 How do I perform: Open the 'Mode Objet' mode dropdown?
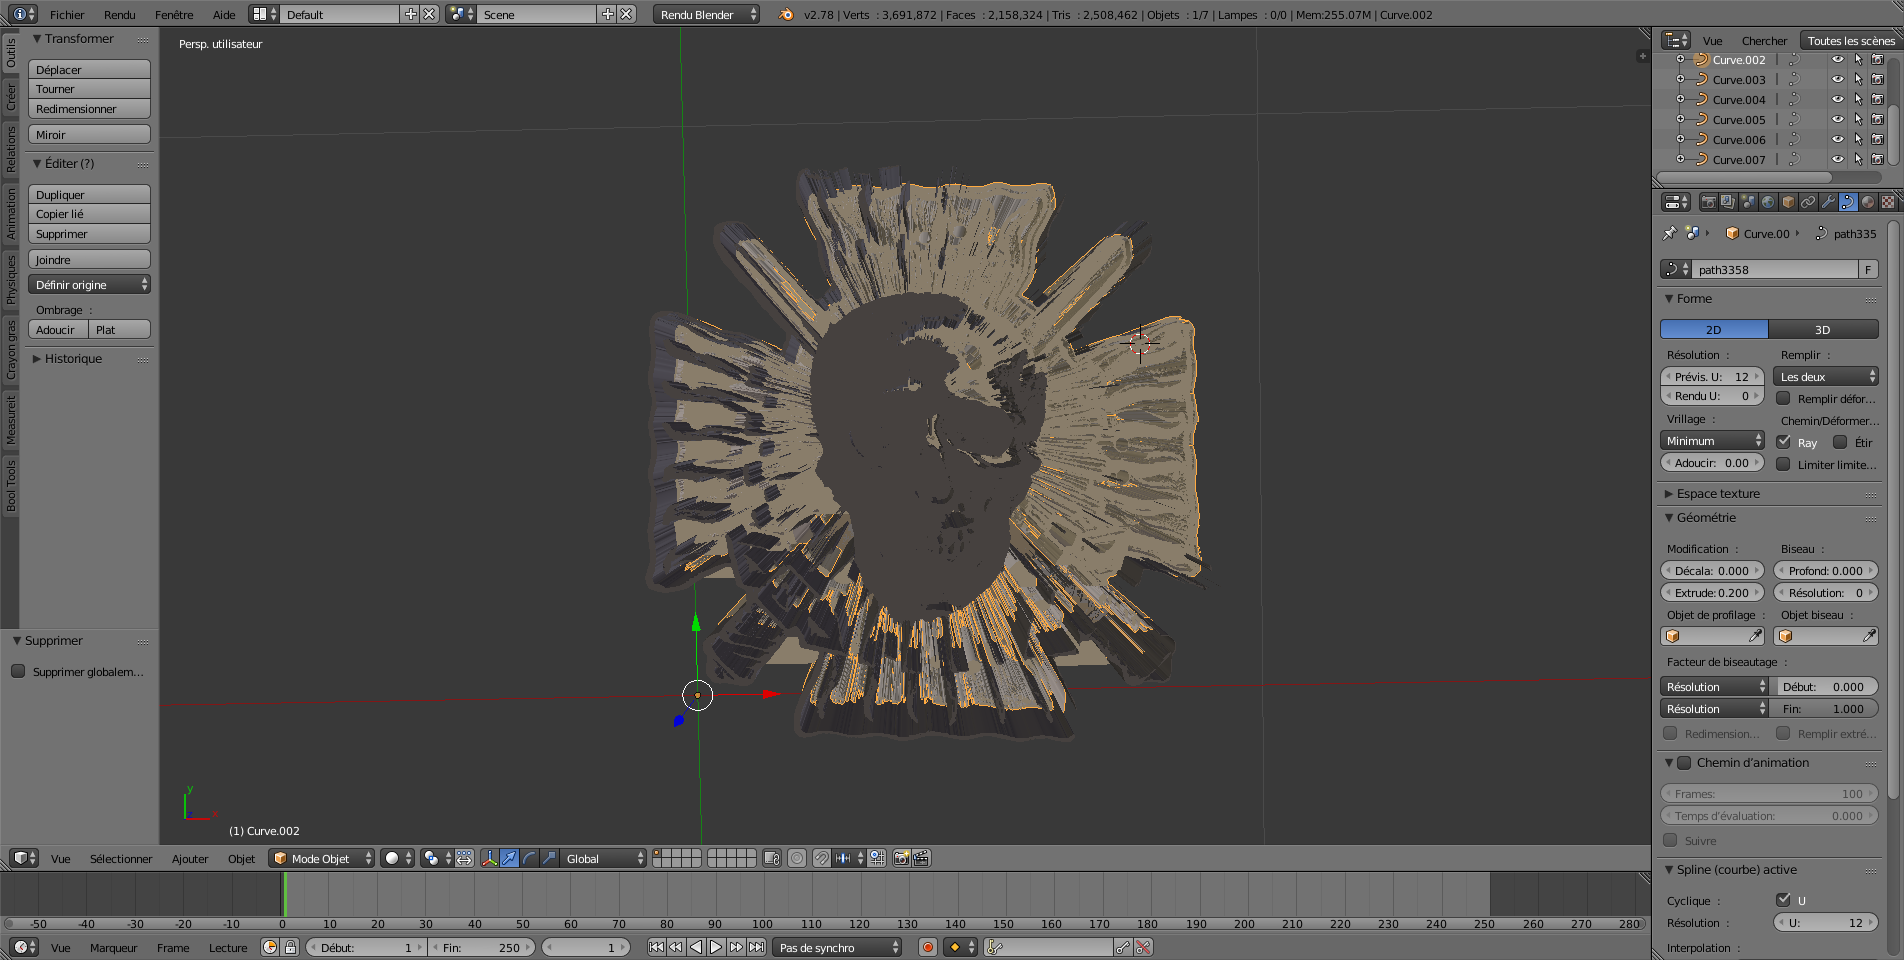[x=322, y=858]
